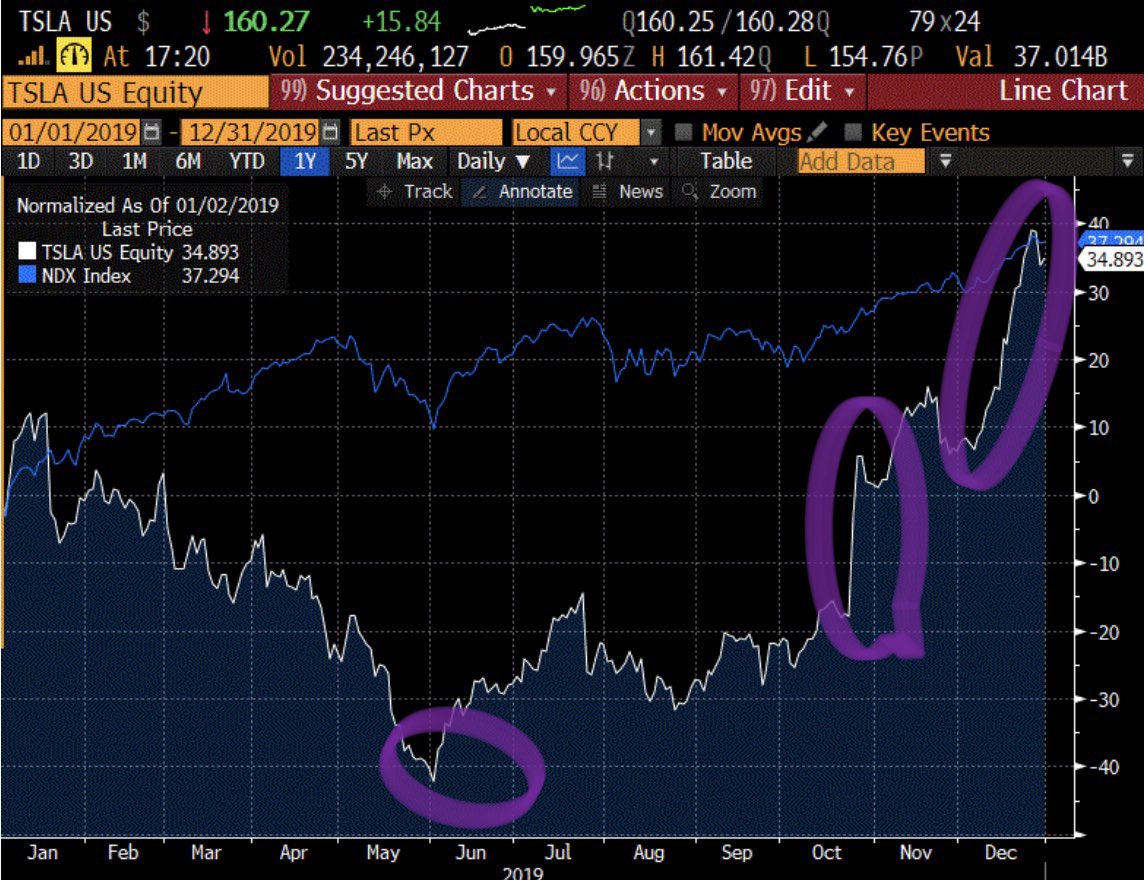1144x880 pixels.
Task: Click the NDX Index legend label
Action: point(86,275)
